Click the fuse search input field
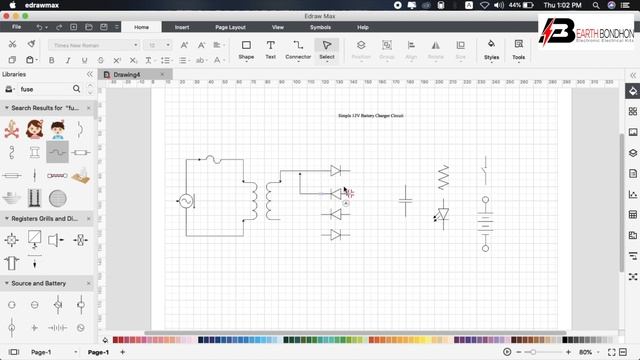The height and width of the screenshot is (360, 640). (45, 89)
